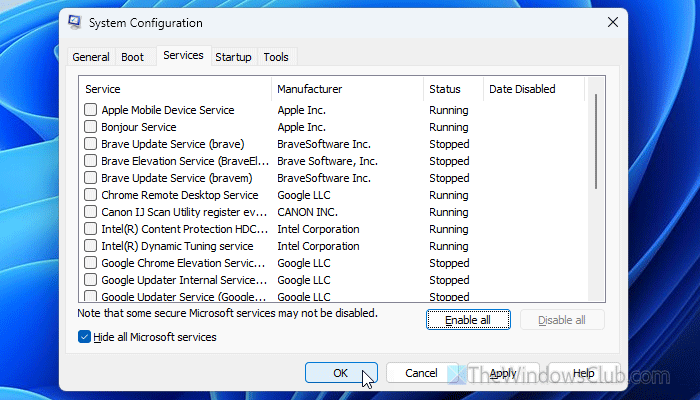Click the Cancel button
The height and width of the screenshot is (400, 700).
click(x=421, y=373)
